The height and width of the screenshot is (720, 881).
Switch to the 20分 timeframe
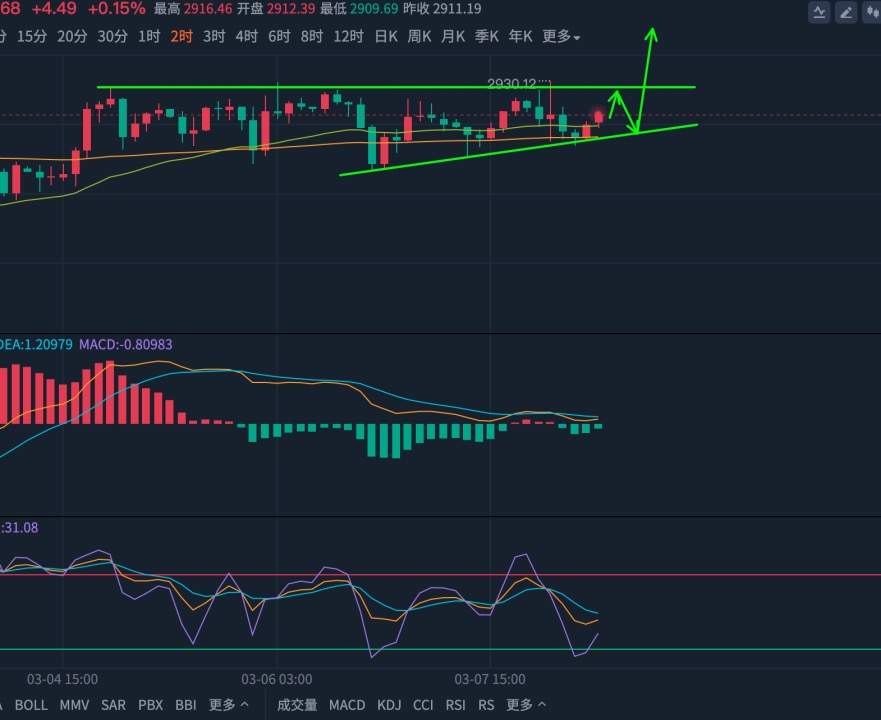[72, 37]
